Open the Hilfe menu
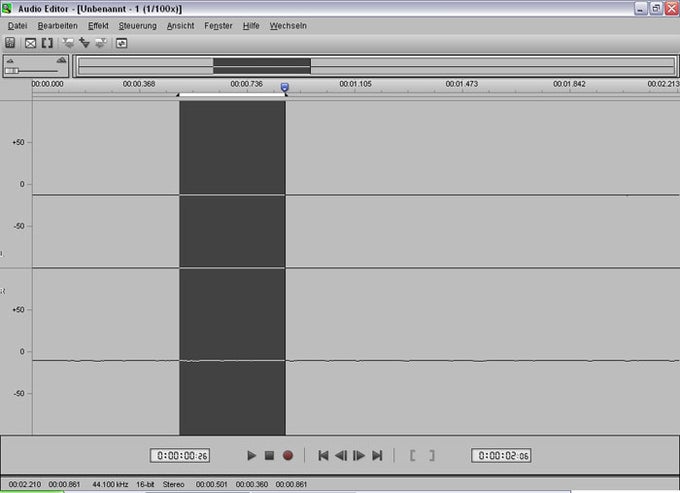The width and height of the screenshot is (680, 493). point(251,26)
